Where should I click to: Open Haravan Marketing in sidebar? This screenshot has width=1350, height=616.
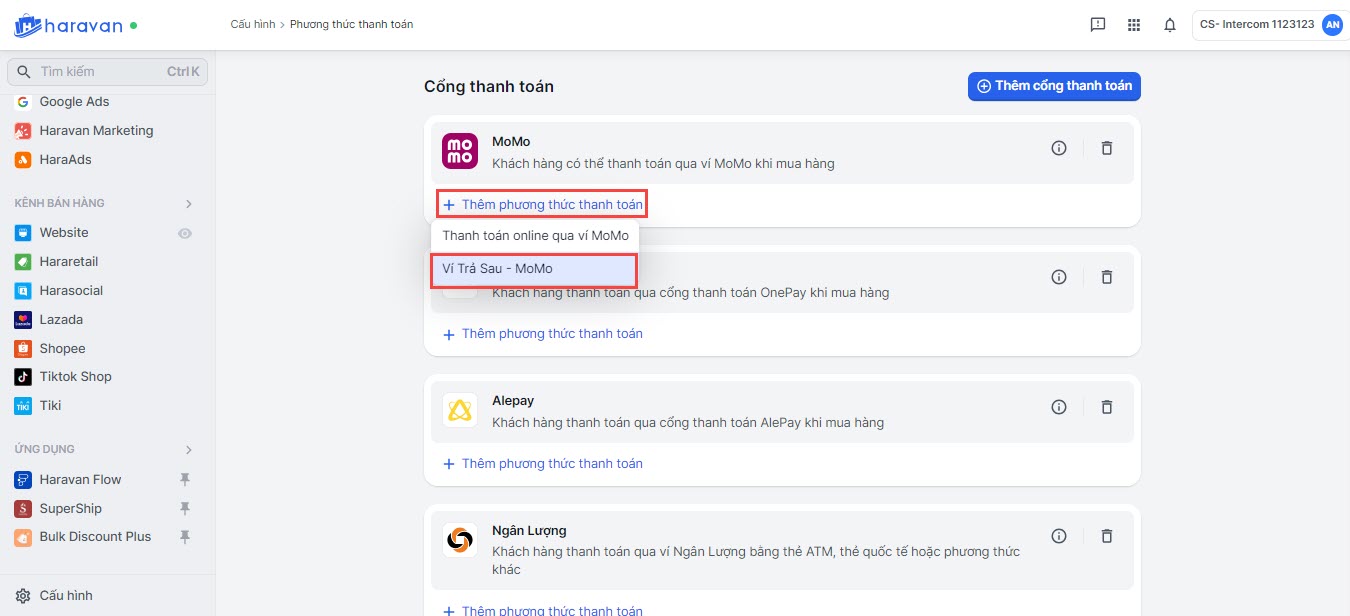click(x=97, y=131)
